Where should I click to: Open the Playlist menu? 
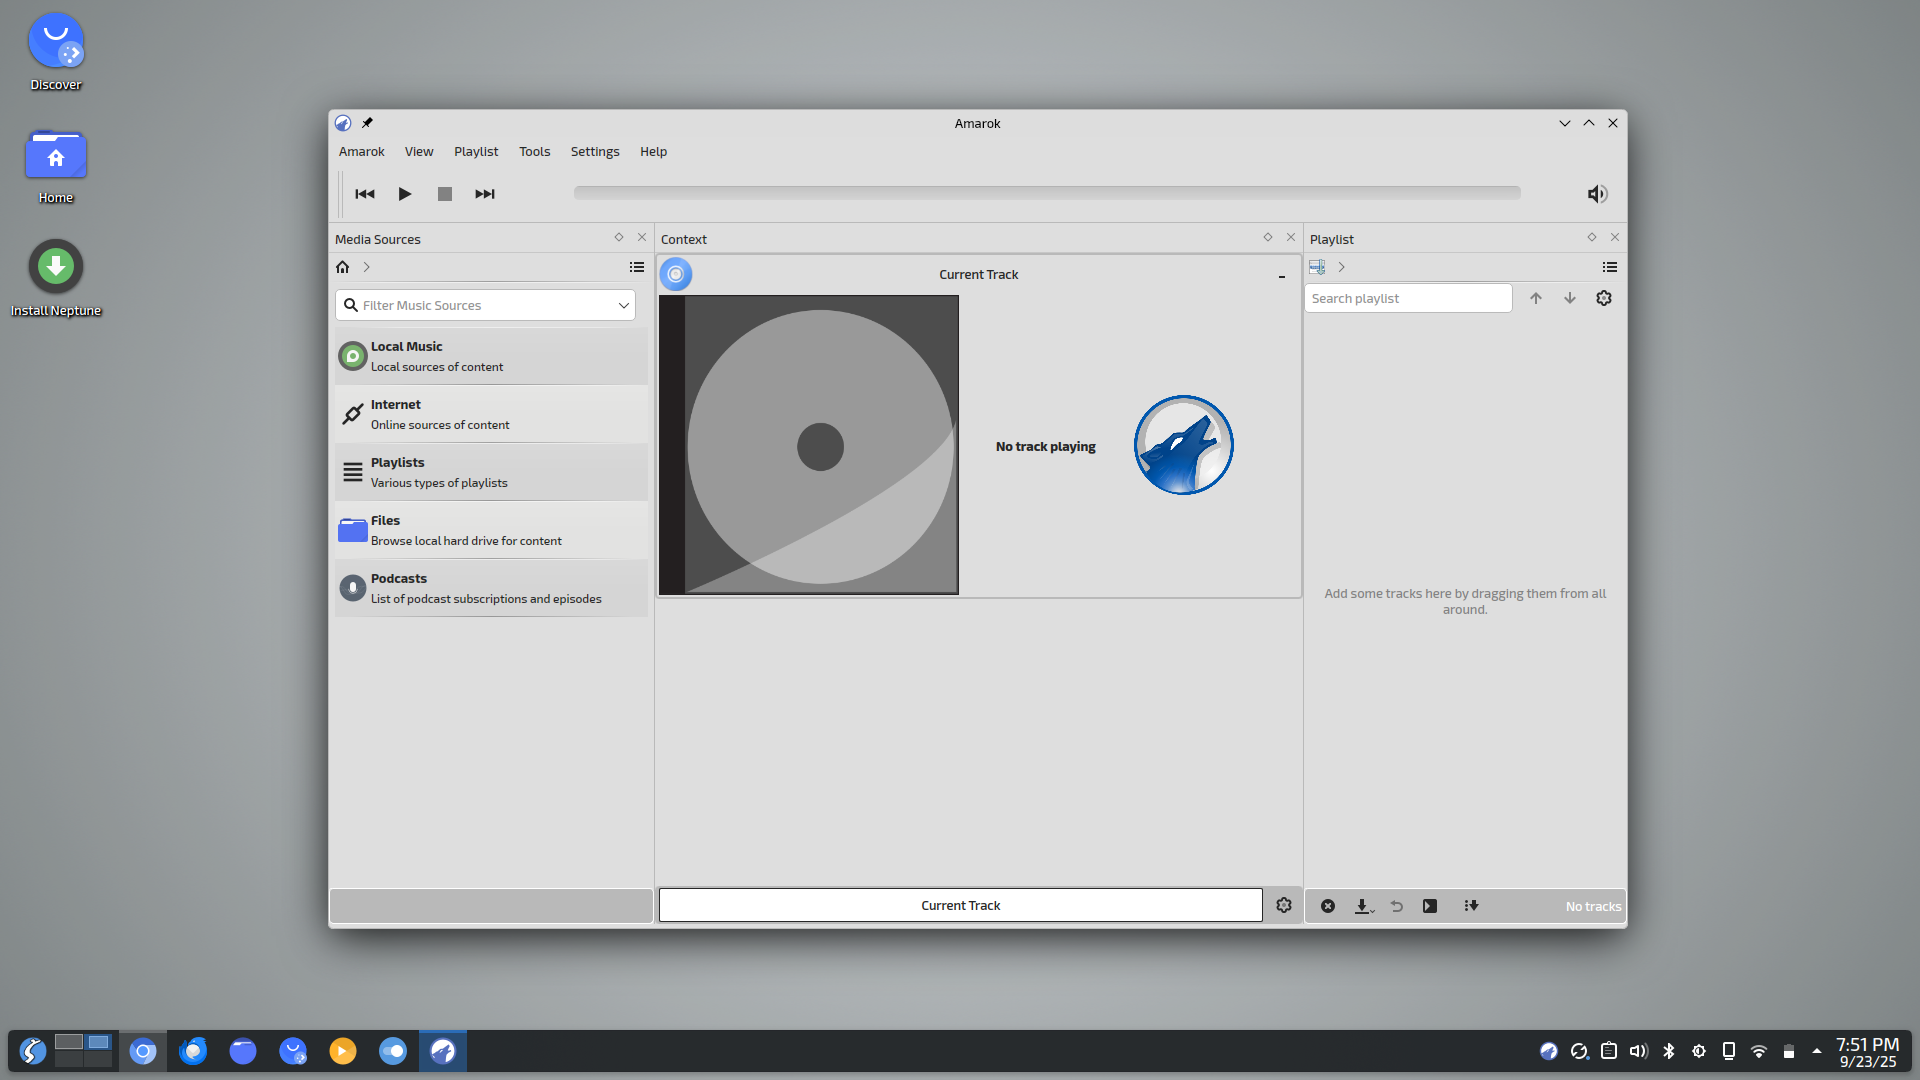click(475, 152)
